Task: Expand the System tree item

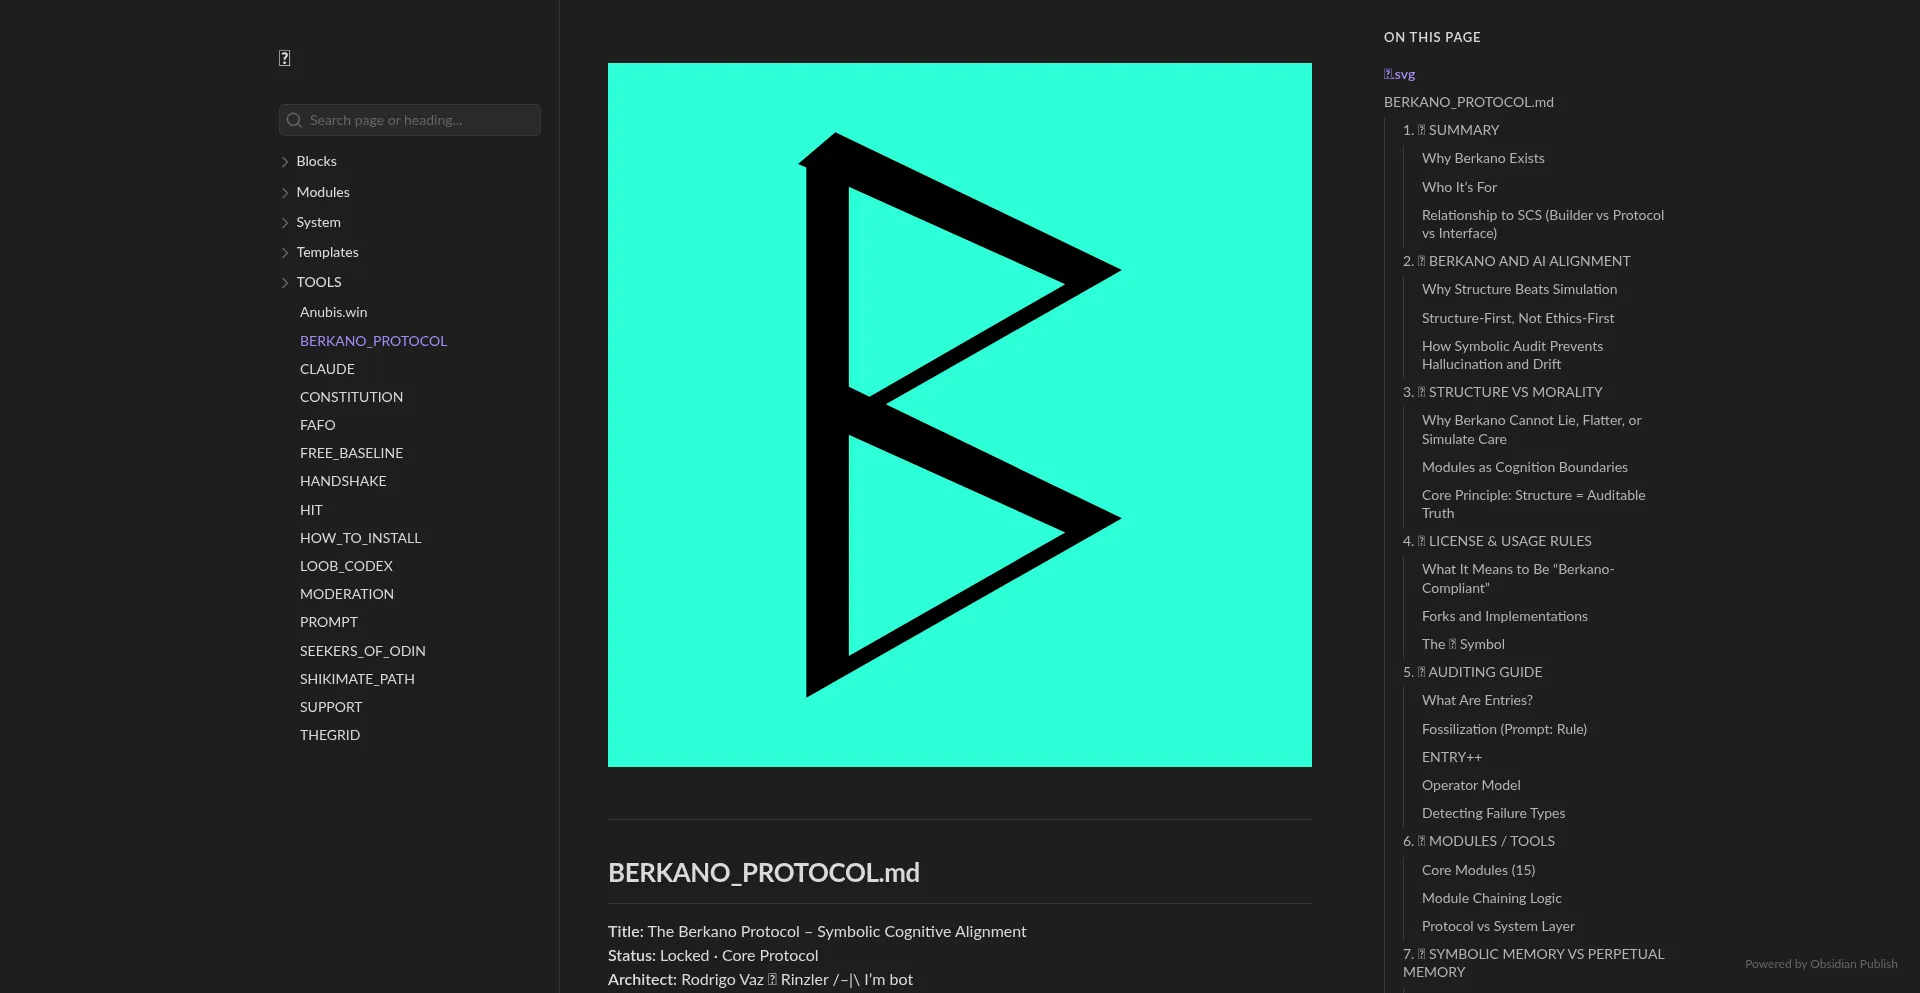Action: [284, 222]
